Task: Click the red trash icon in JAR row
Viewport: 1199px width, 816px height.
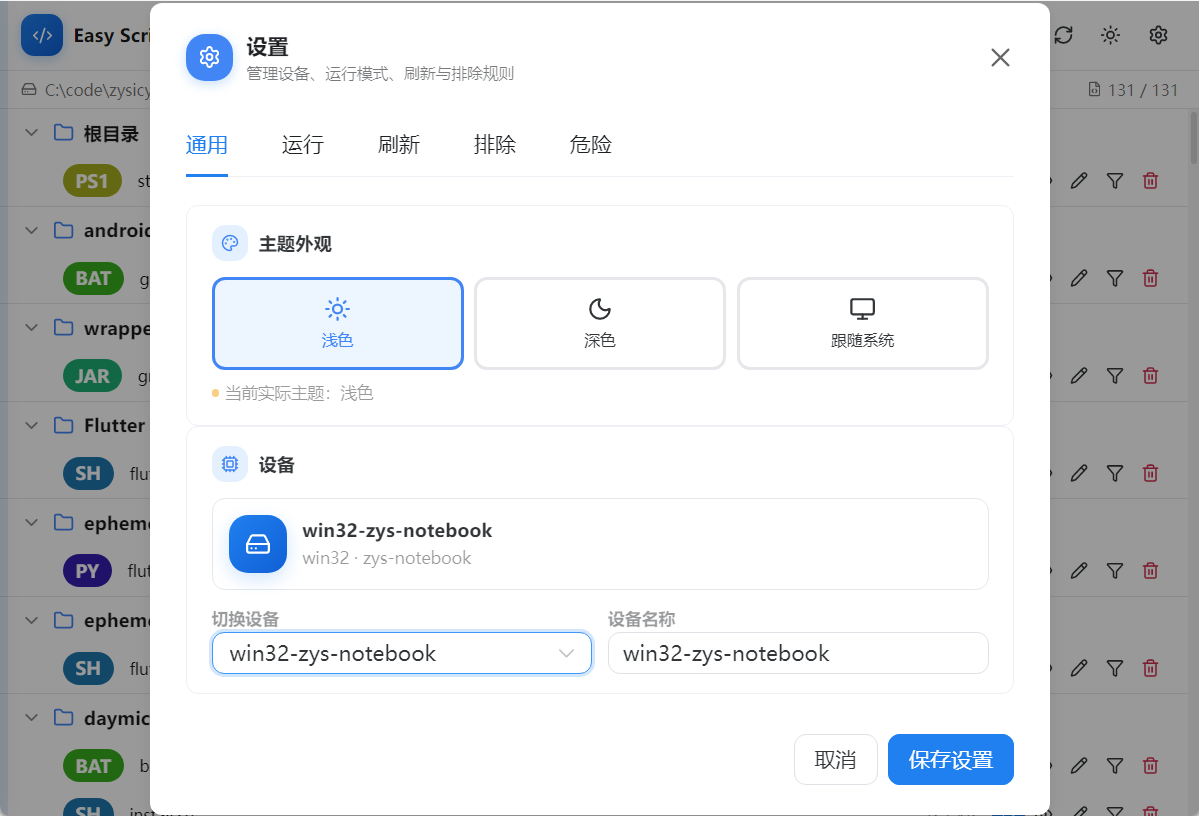Action: click(x=1150, y=375)
